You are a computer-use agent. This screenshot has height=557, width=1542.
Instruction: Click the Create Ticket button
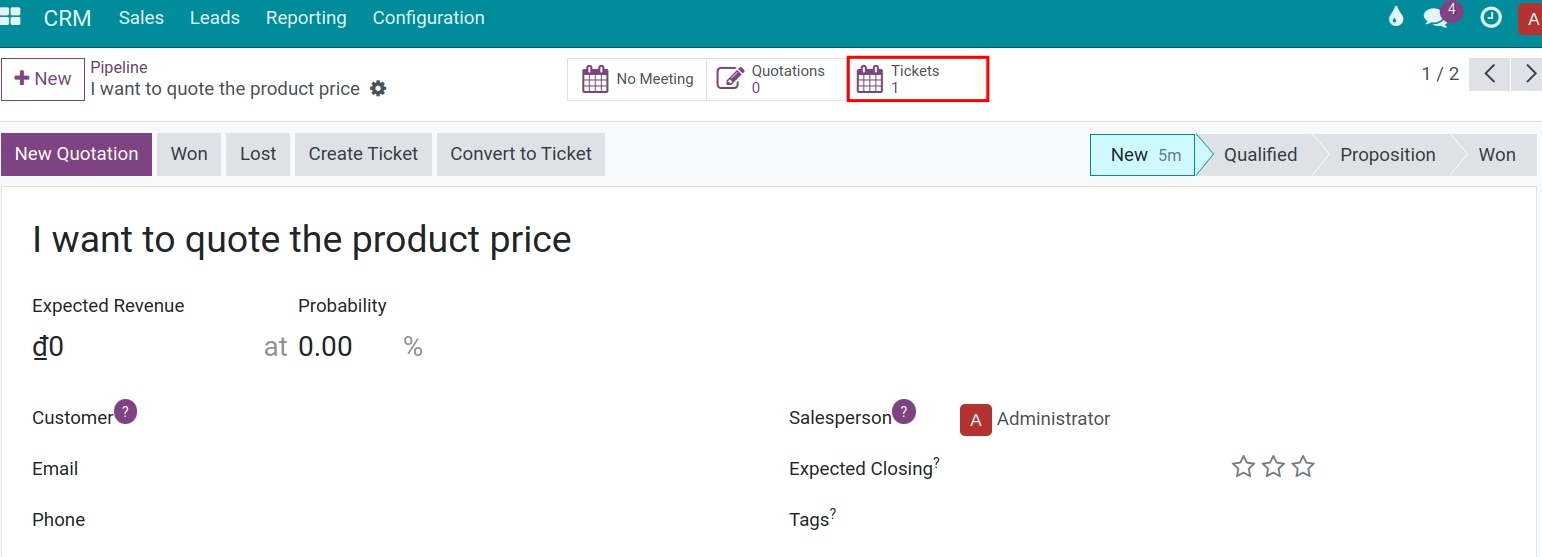pyautogui.click(x=363, y=154)
